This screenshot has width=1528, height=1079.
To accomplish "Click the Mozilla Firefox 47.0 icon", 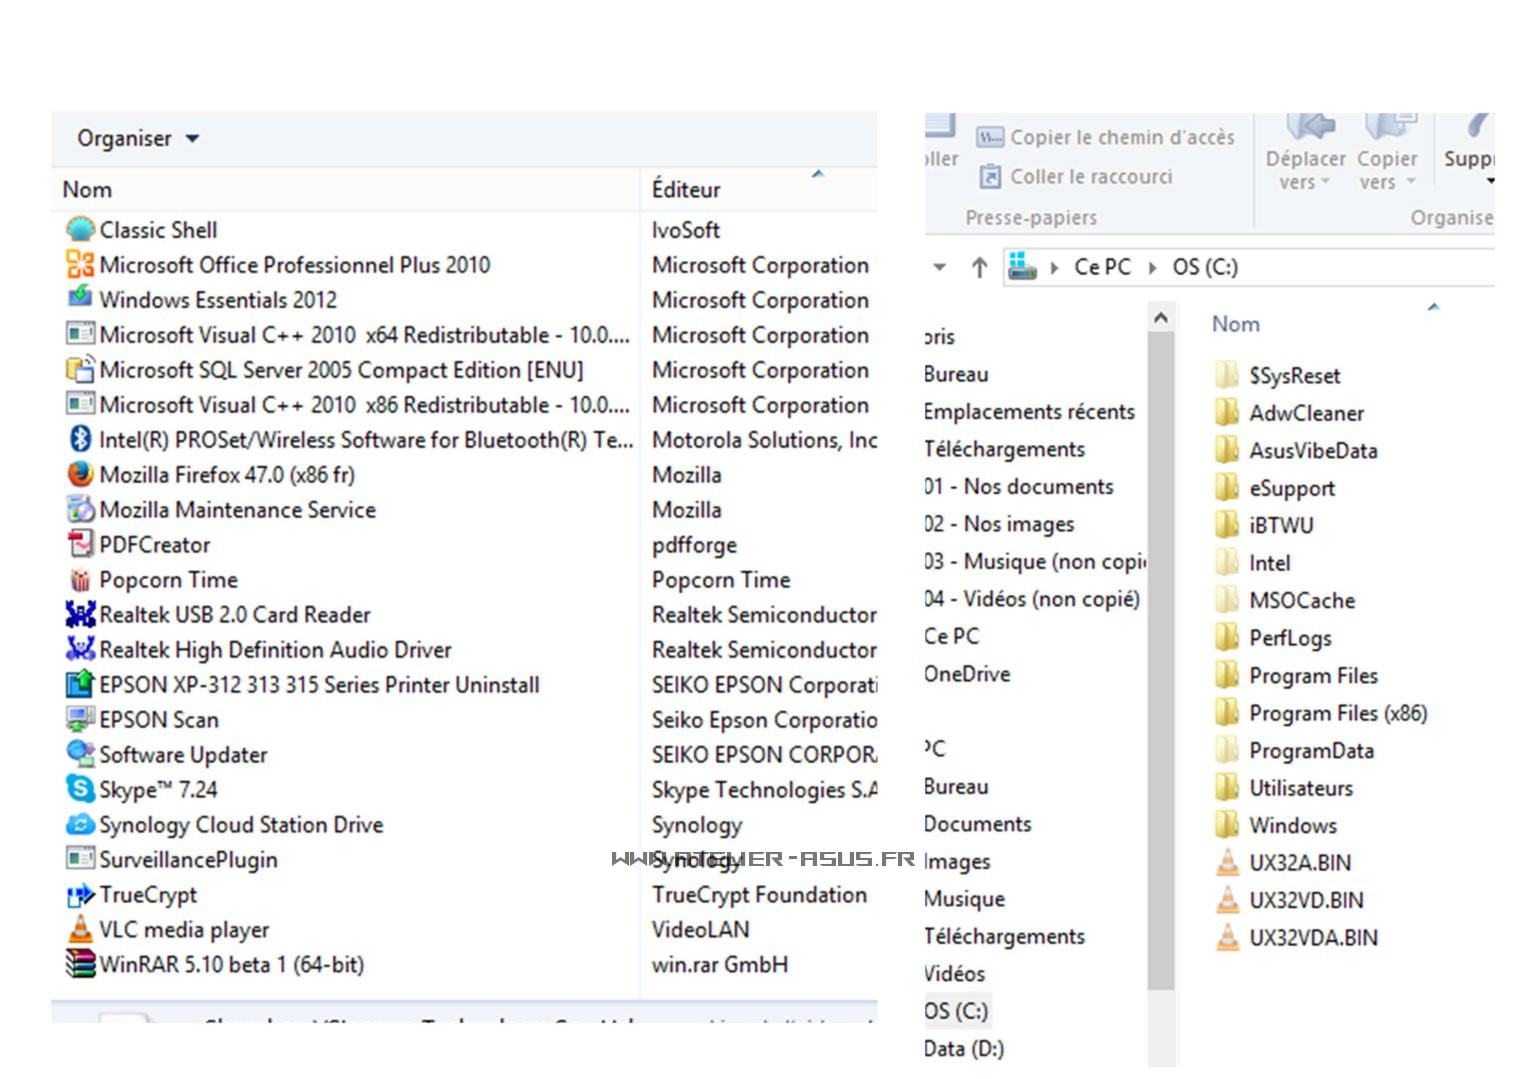I will click(80, 475).
